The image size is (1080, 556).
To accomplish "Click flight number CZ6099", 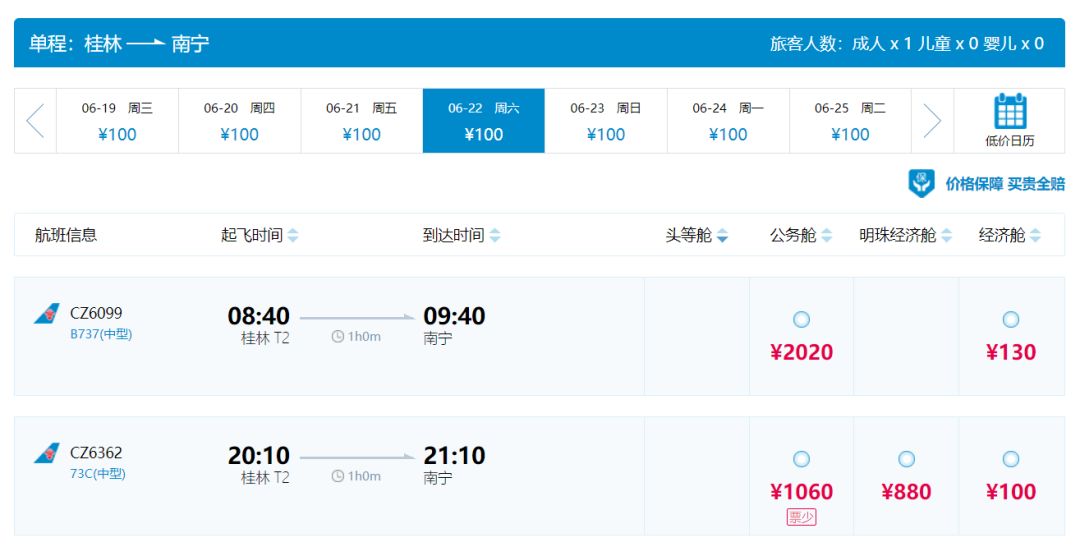I will tap(96, 313).
